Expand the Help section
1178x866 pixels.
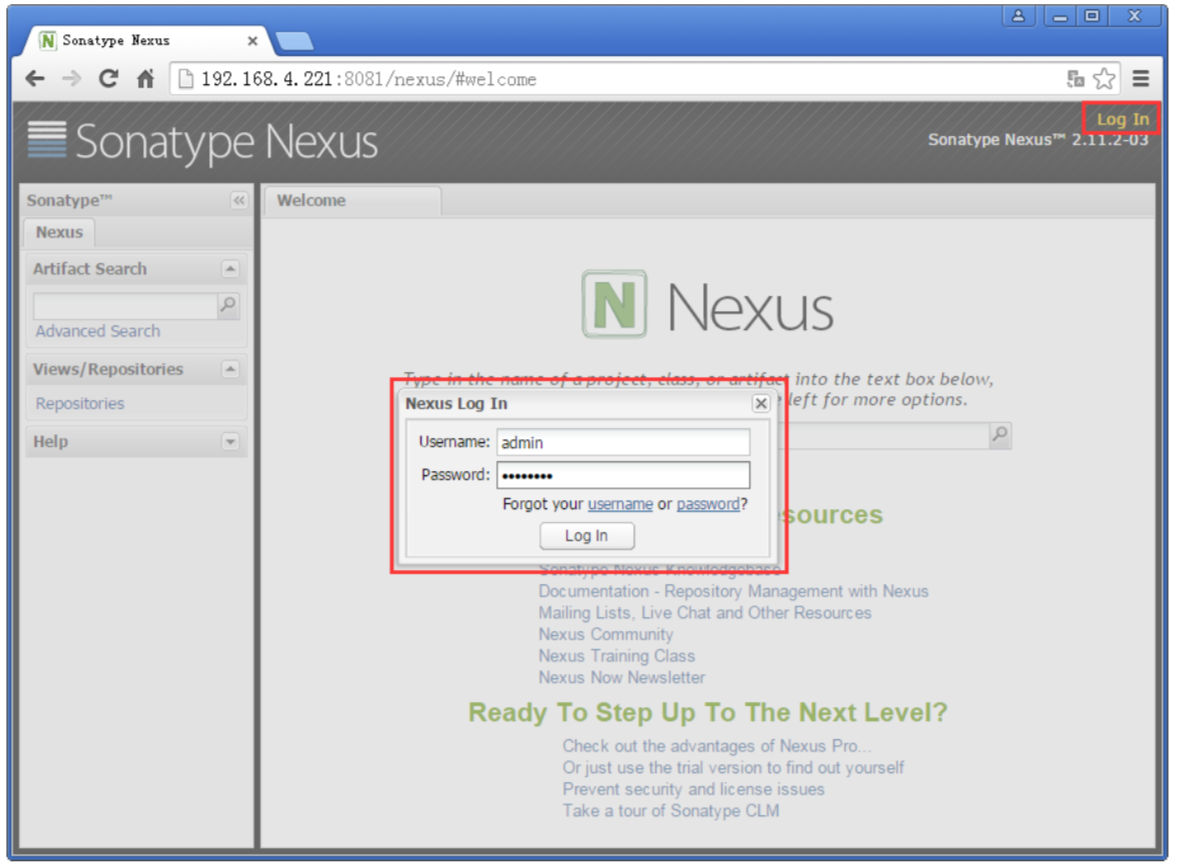pyautogui.click(x=230, y=442)
